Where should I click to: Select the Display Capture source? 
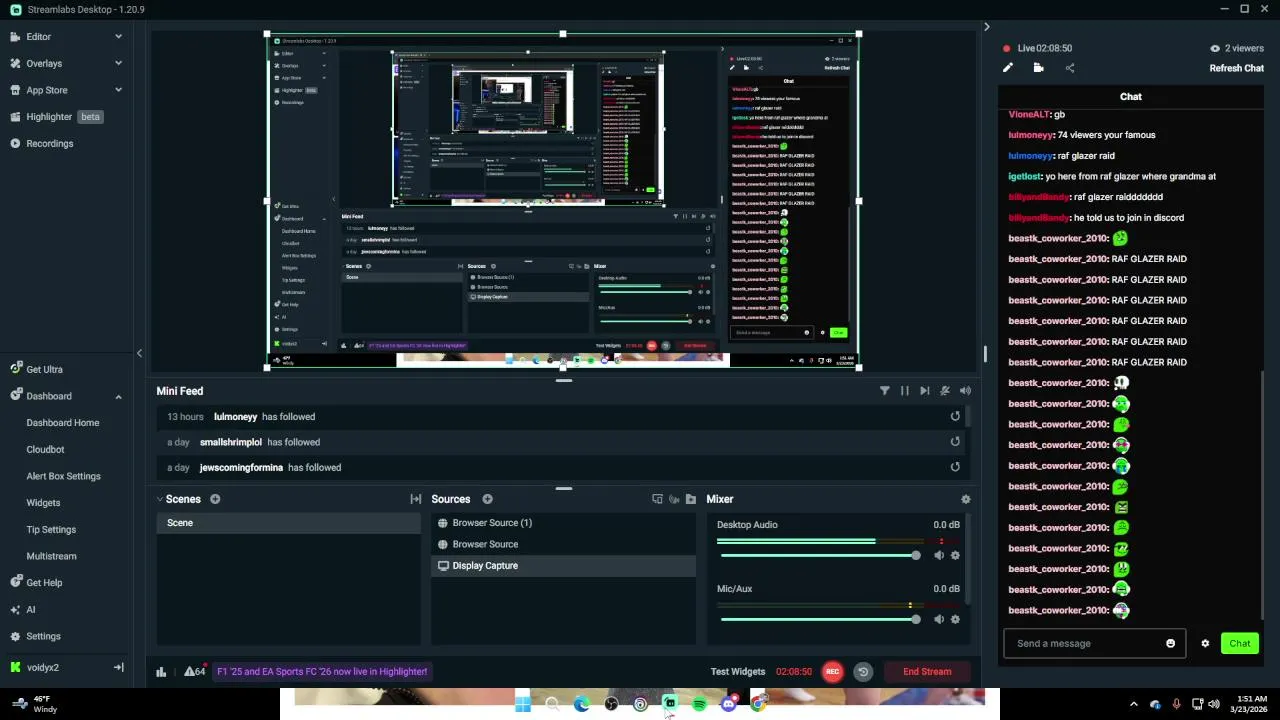click(x=564, y=566)
